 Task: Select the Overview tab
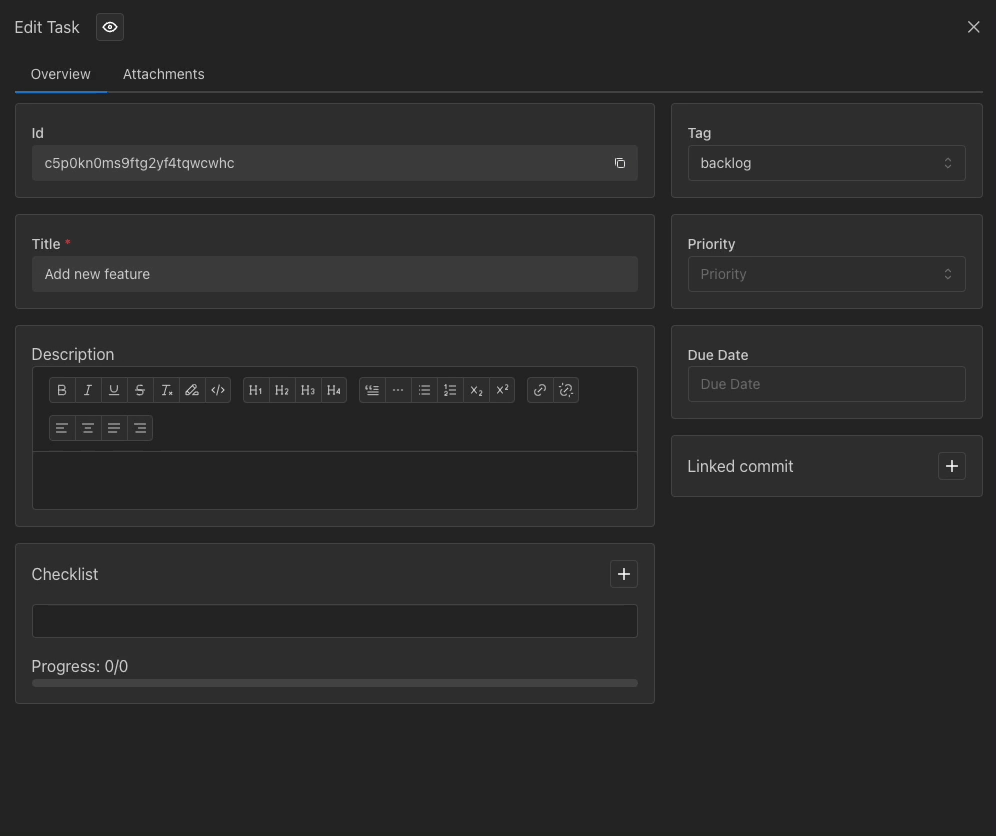pos(60,74)
